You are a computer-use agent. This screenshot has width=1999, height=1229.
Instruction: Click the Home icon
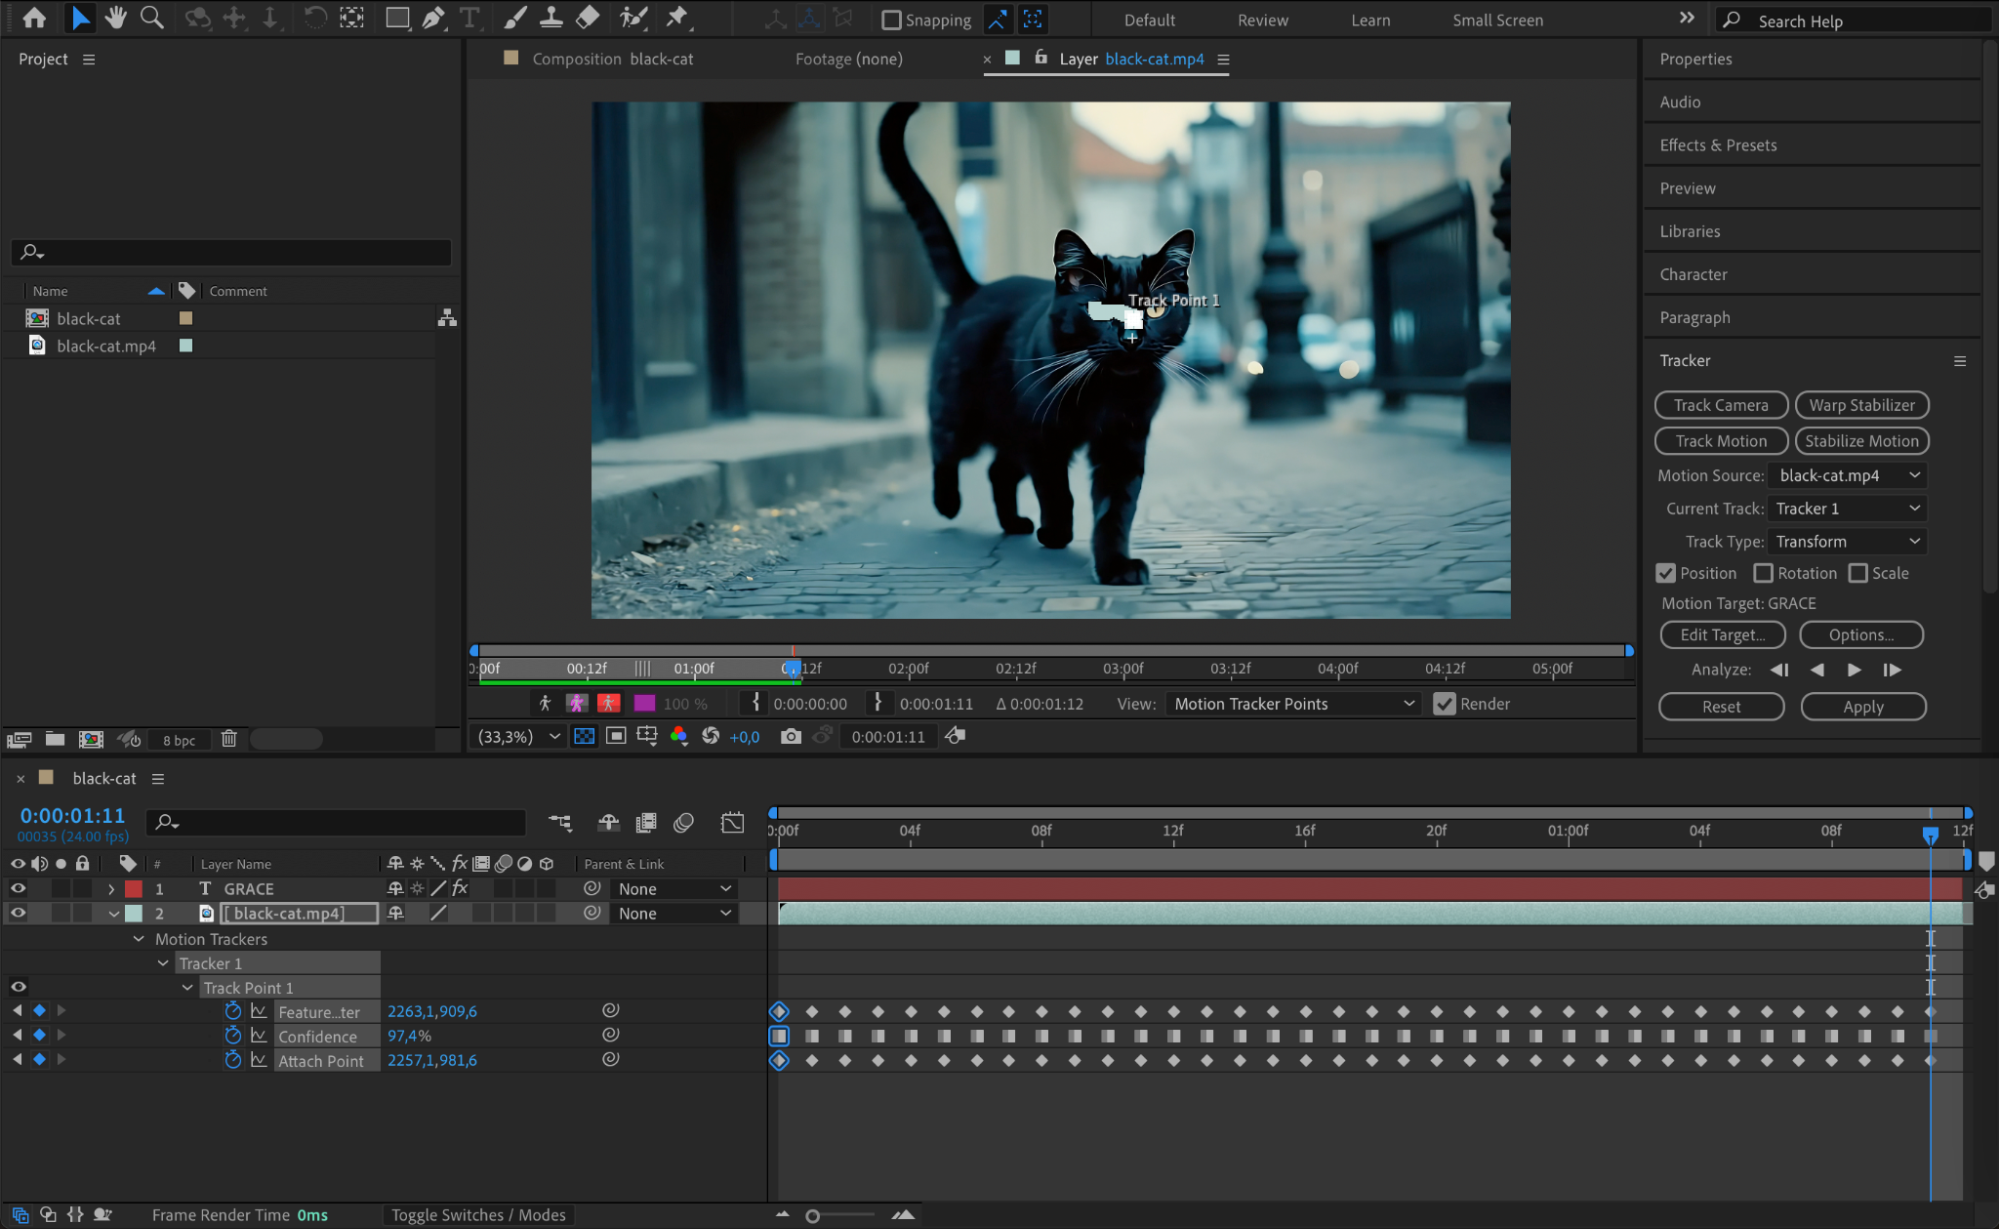(34, 17)
